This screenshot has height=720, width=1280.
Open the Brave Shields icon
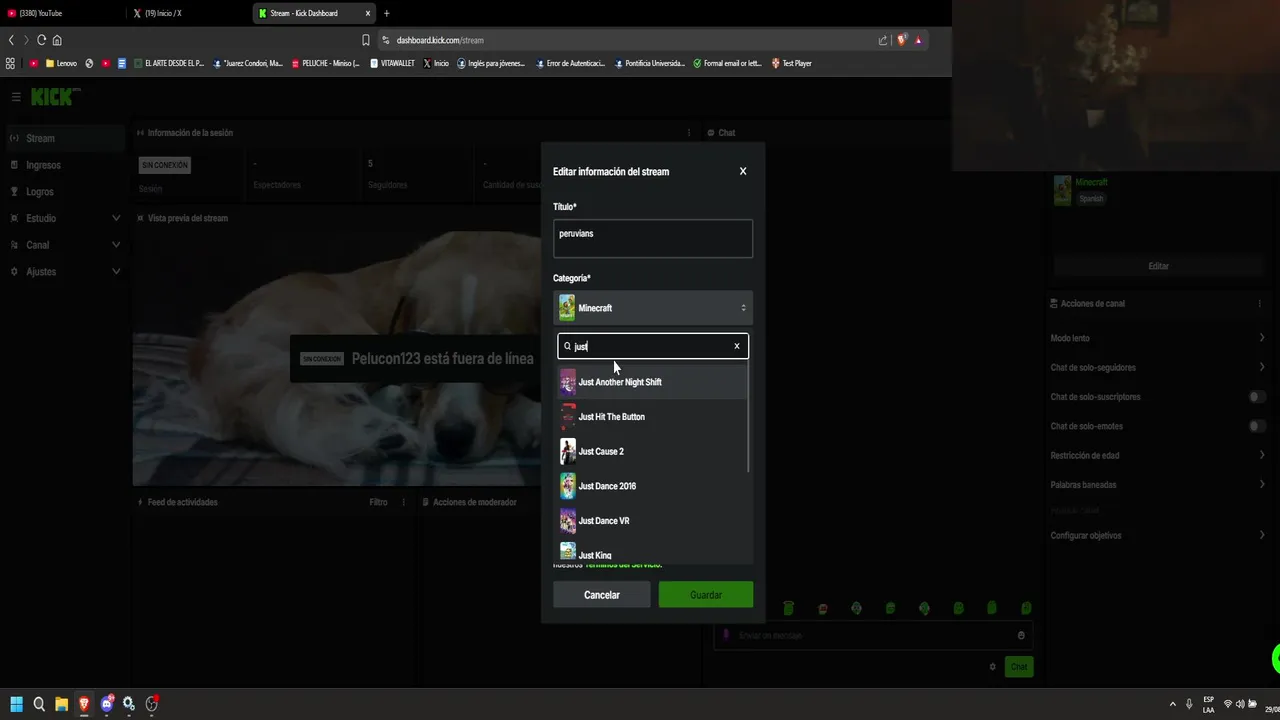[x=901, y=40]
